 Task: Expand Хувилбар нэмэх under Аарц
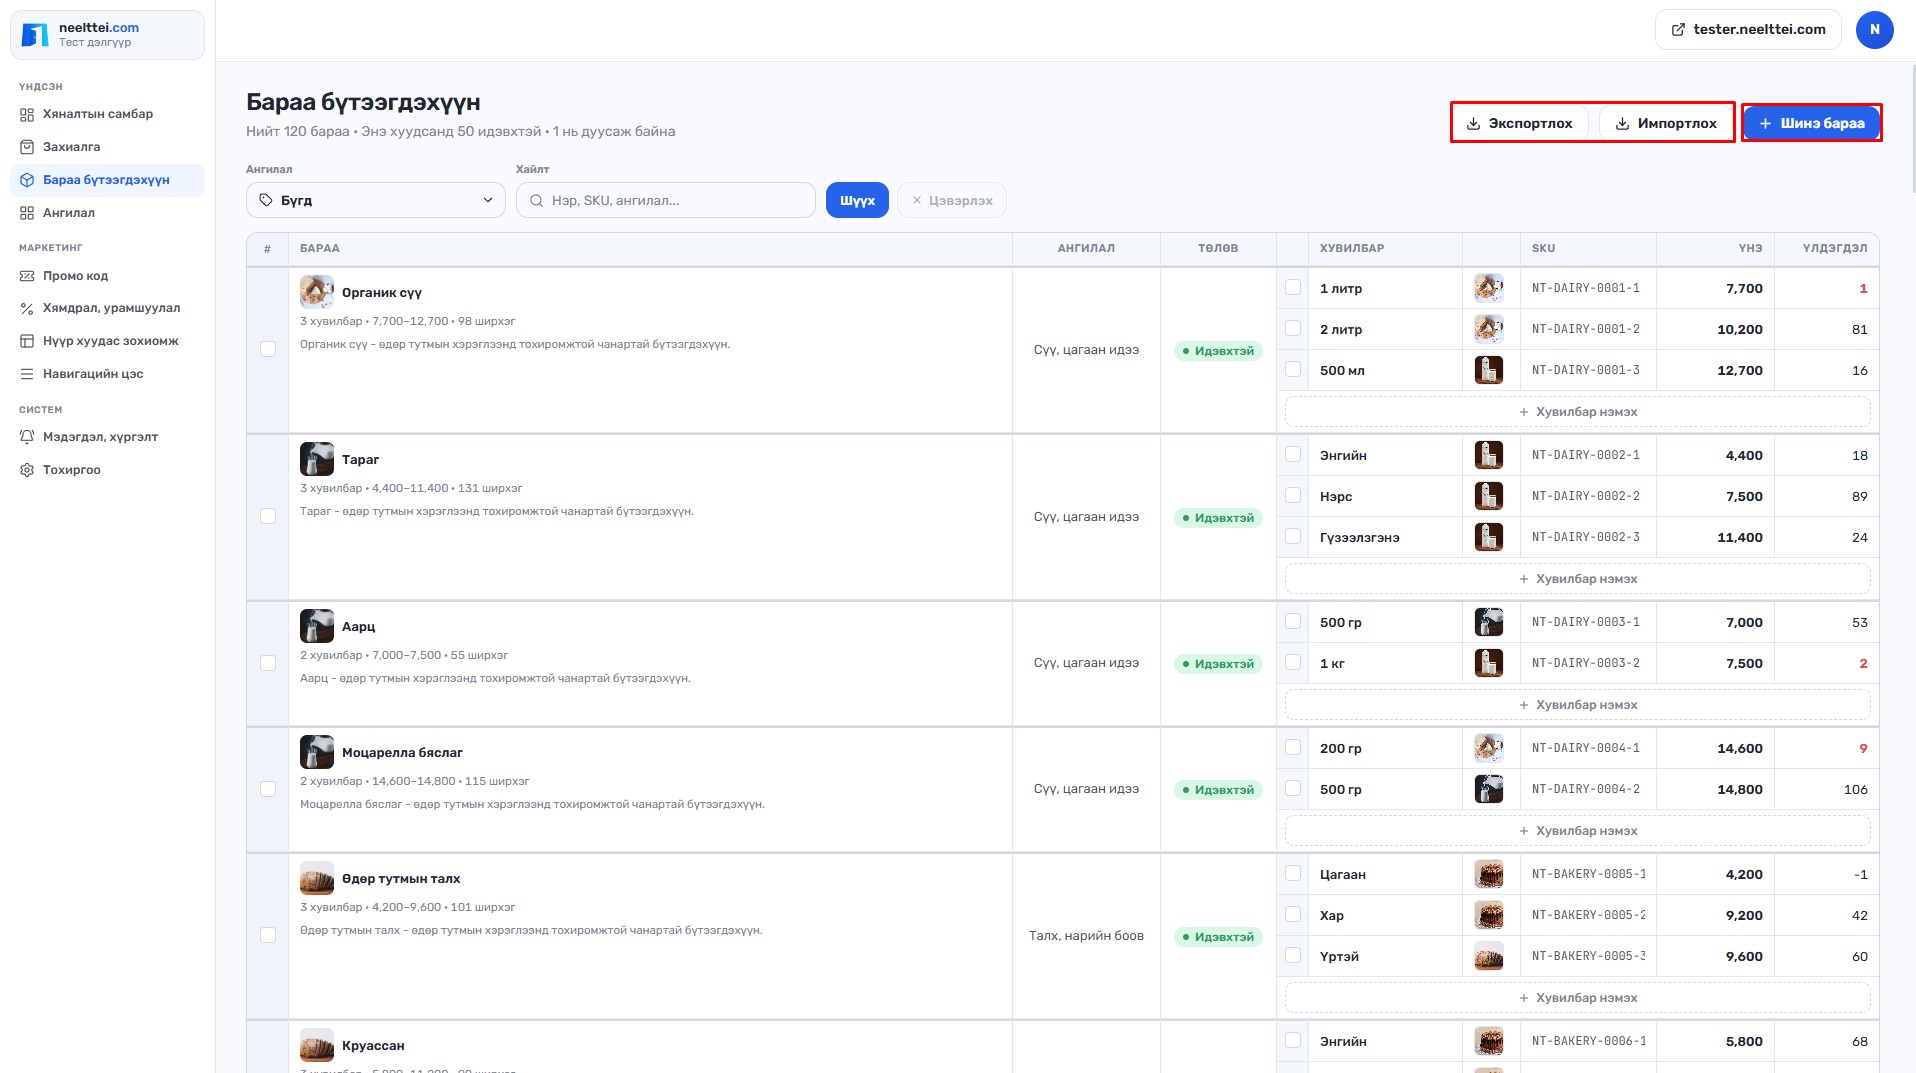click(x=1577, y=705)
